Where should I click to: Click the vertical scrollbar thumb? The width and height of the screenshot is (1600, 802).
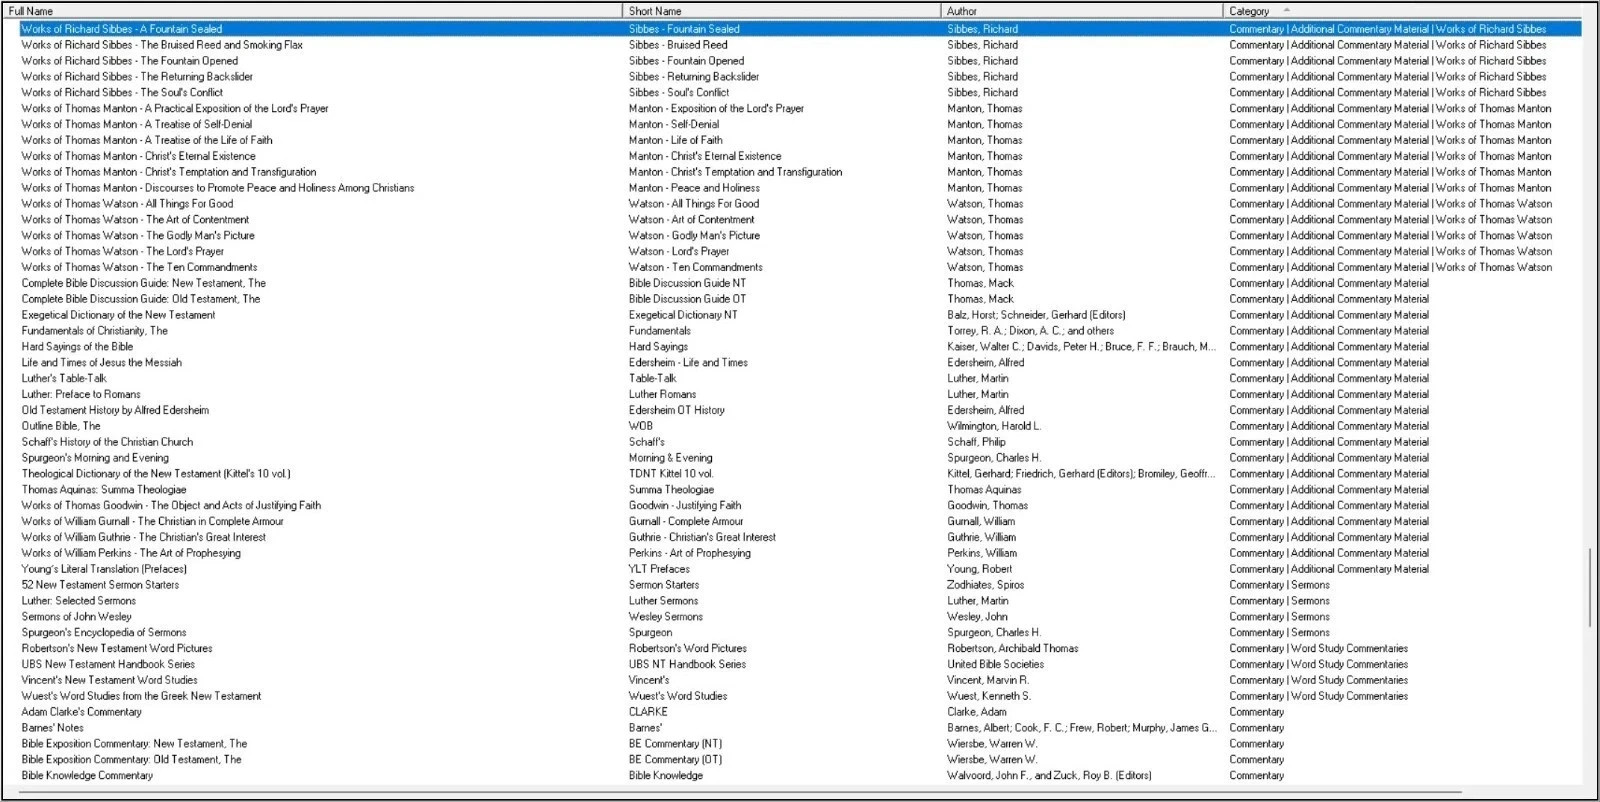1589,588
